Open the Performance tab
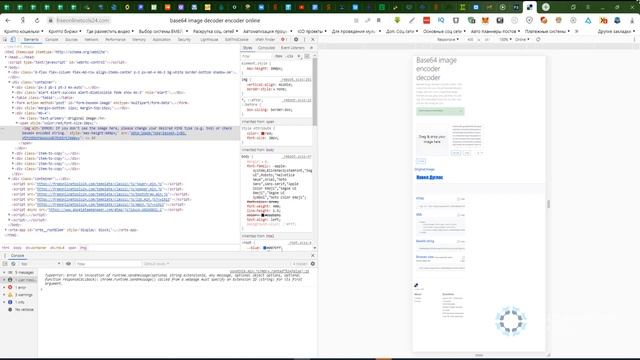The width and height of the screenshot is (640, 360). pos(116,40)
